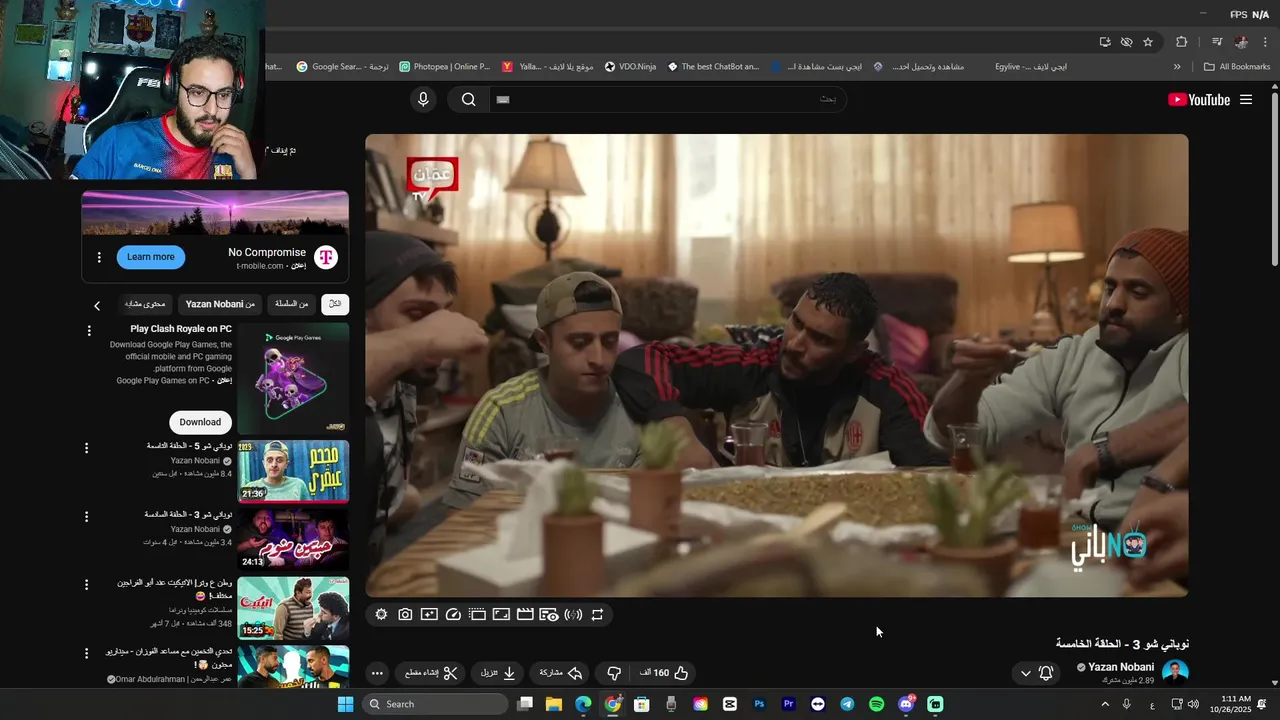Open Discord from the taskbar

(x=906, y=704)
